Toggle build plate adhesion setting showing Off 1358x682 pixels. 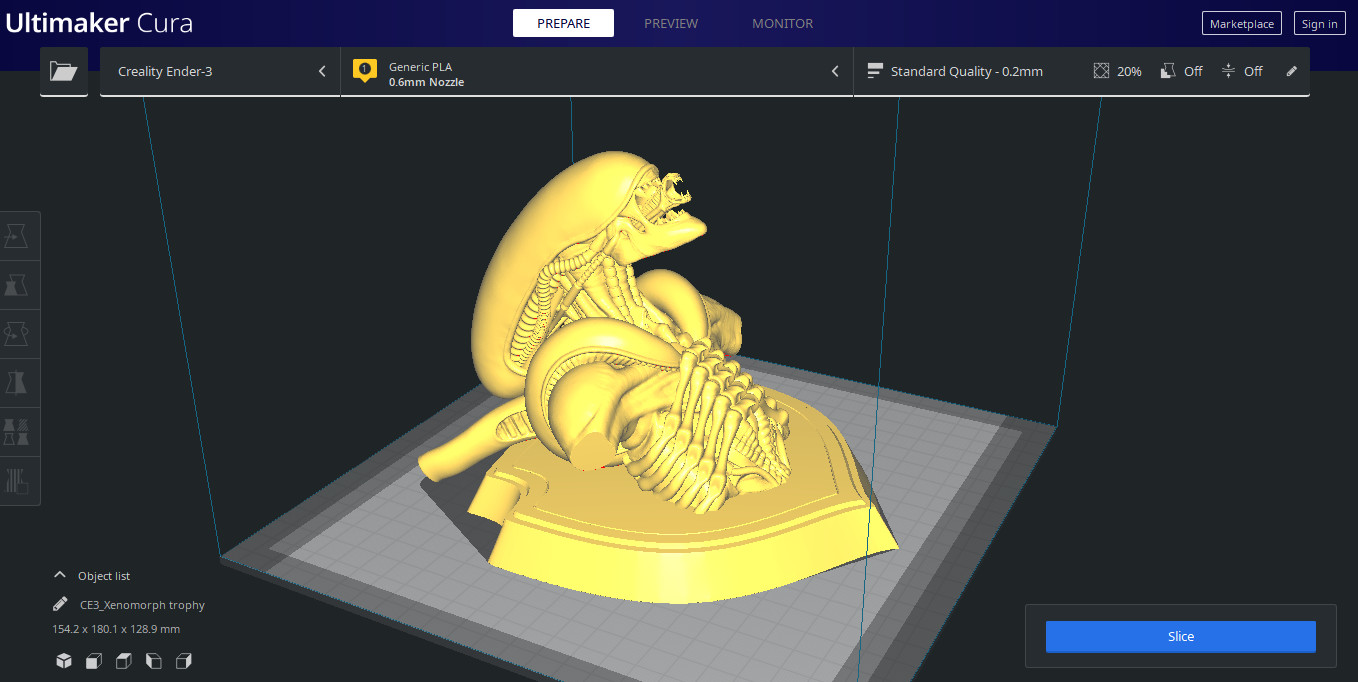pos(1242,71)
